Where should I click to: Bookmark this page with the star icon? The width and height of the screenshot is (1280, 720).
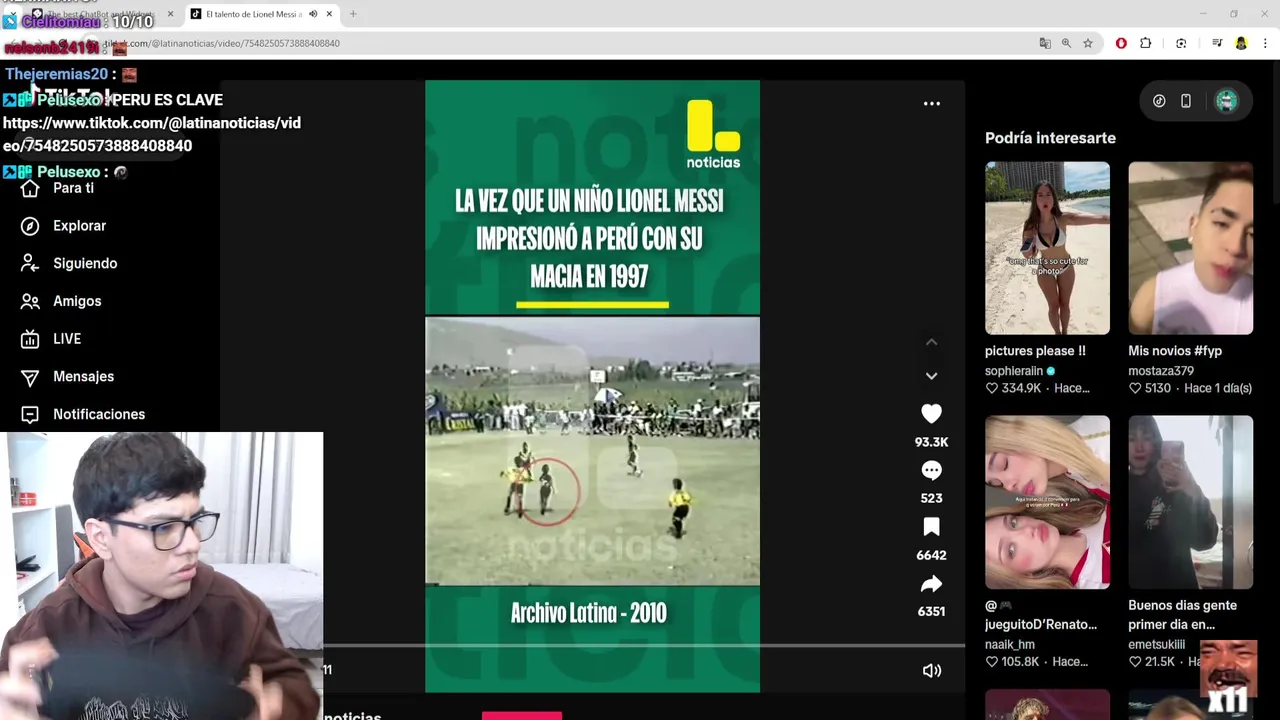point(1088,43)
